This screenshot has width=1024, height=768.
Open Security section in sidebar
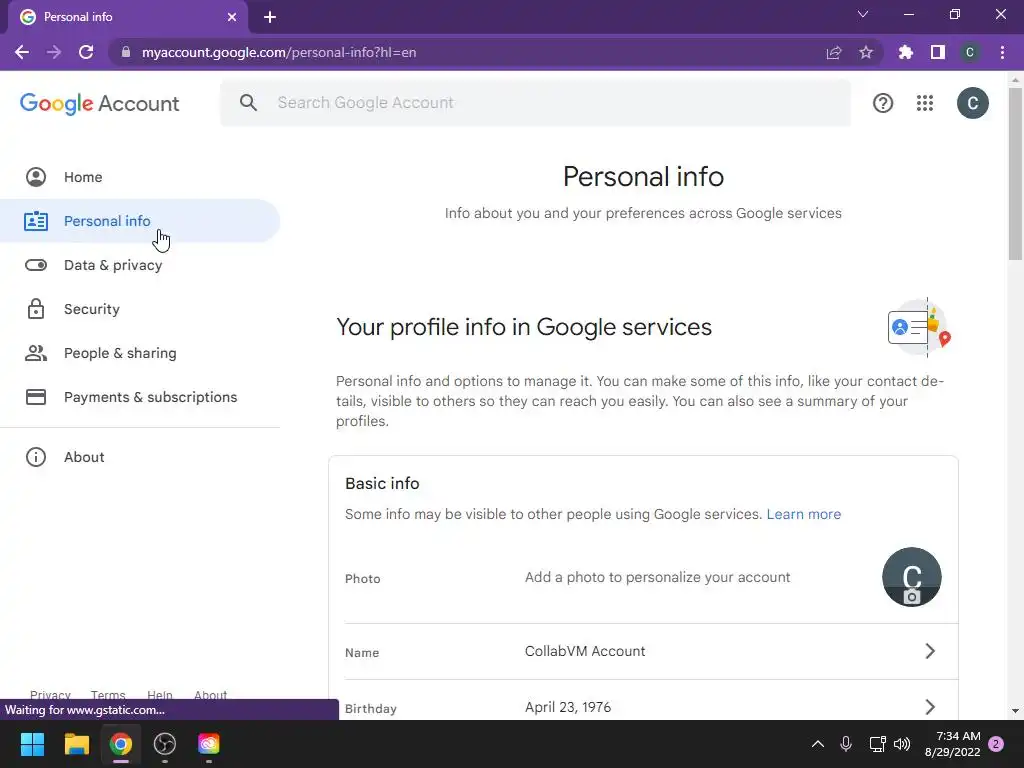coord(140,309)
